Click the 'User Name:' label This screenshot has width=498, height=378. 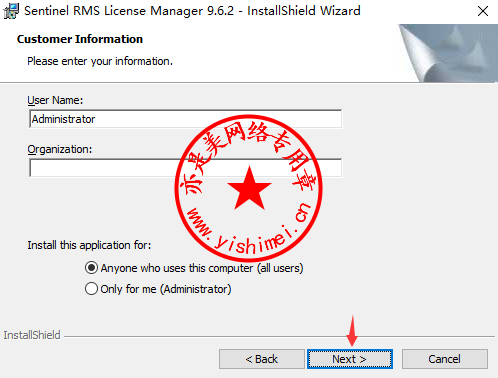click(x=55, y=100)
